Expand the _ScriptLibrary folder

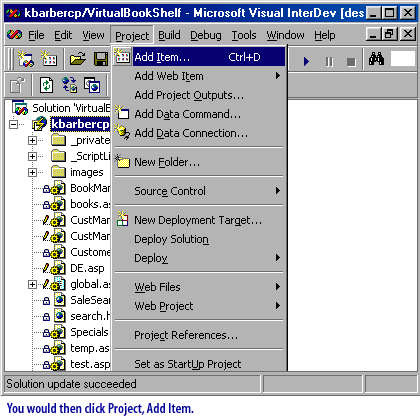coord(32,156)
